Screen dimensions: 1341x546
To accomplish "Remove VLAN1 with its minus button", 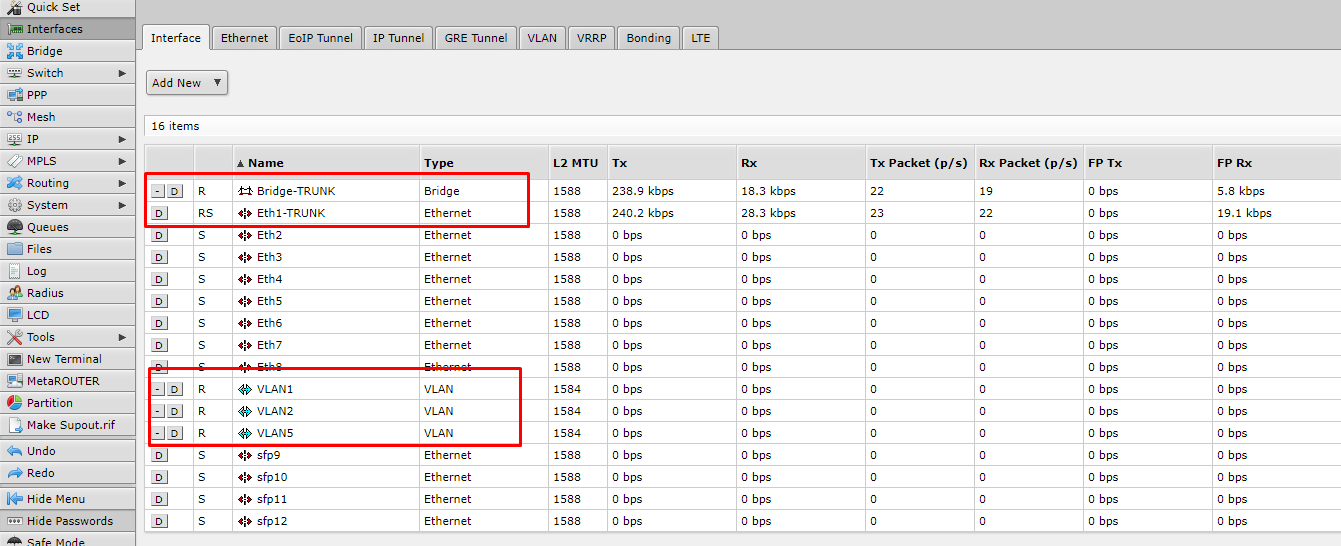I will pos(158,389).
